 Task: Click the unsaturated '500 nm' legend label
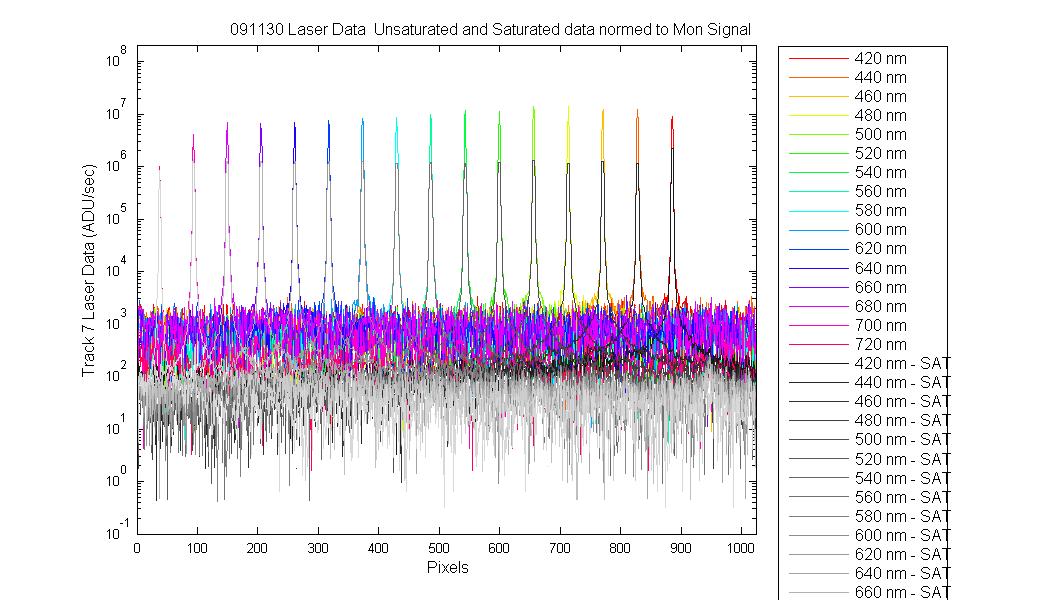tap(880, 135)
